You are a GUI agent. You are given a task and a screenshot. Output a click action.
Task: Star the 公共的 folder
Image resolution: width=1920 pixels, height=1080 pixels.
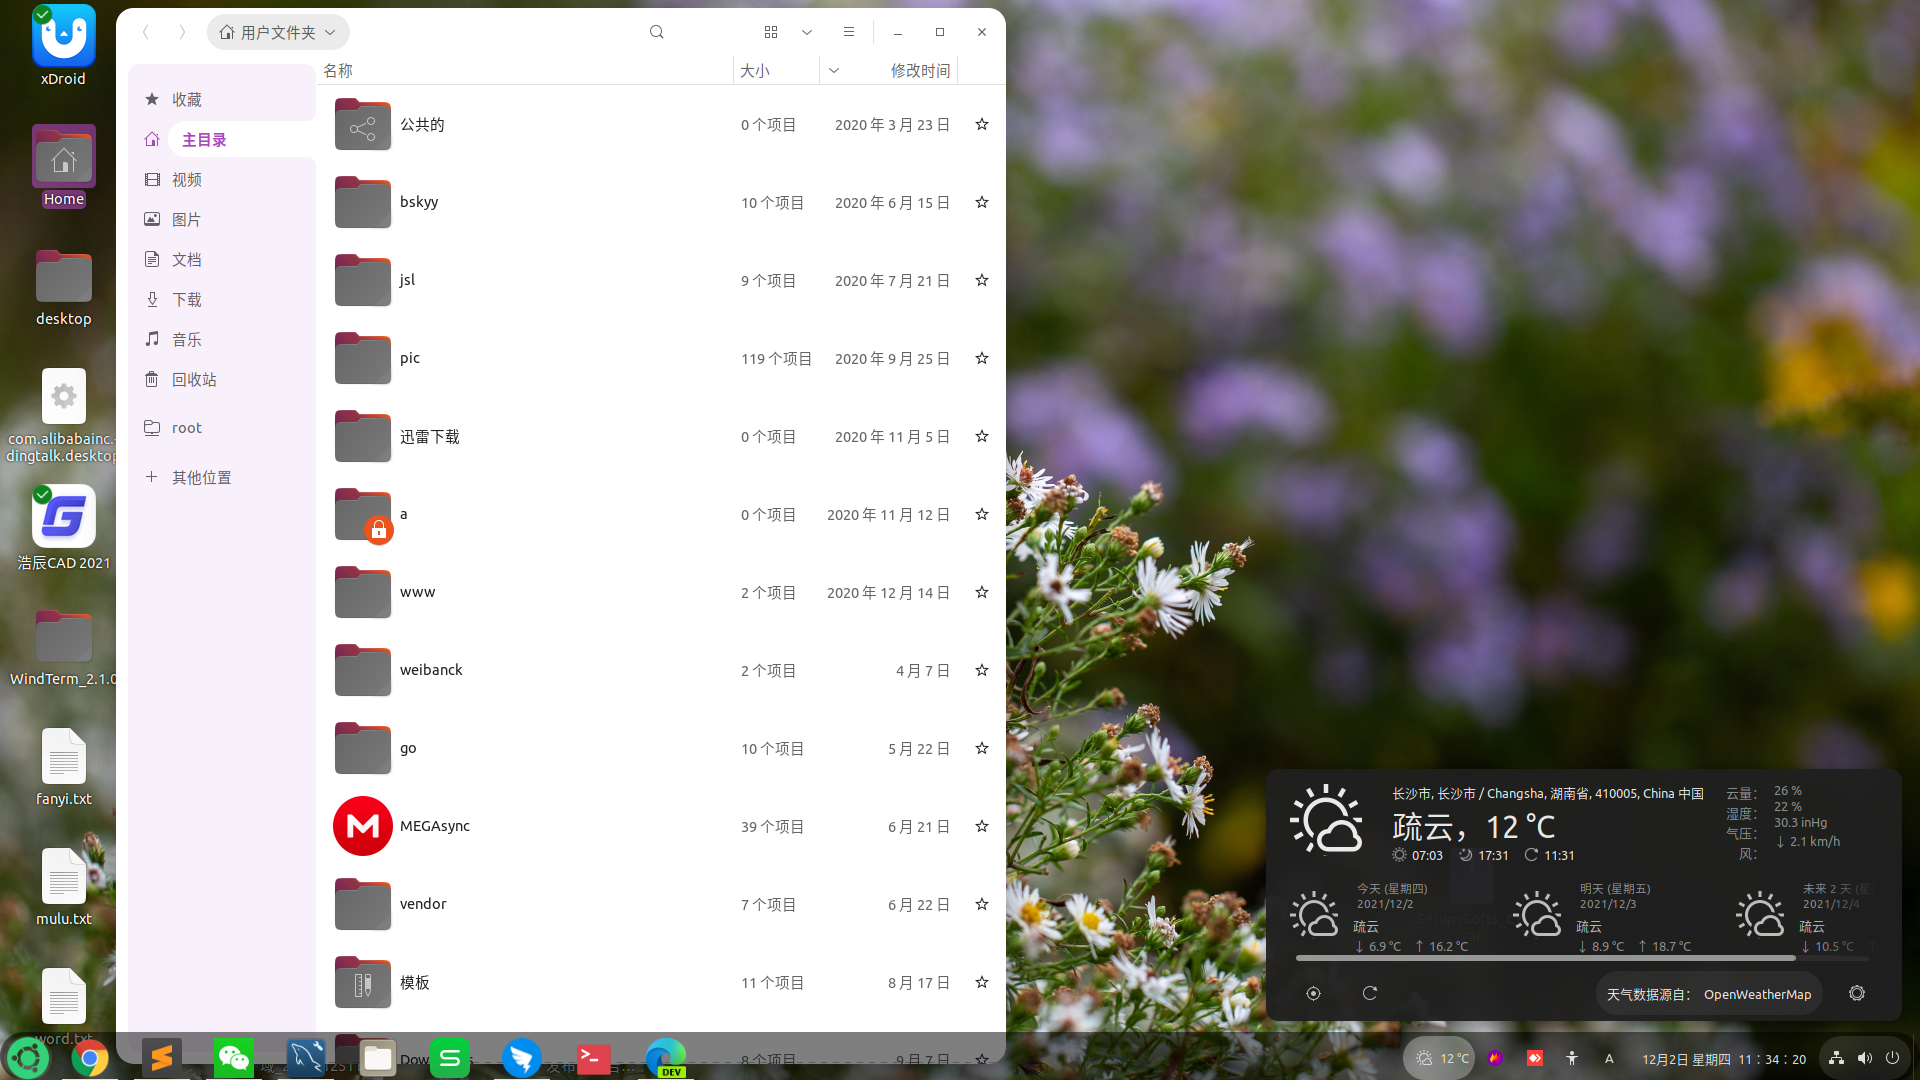click(982, 124)
